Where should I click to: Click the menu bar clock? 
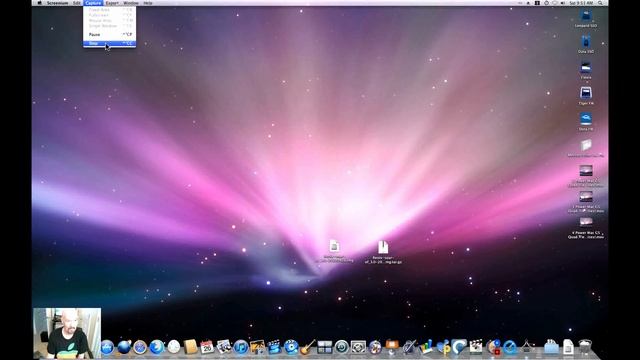[x=581, y=3]
